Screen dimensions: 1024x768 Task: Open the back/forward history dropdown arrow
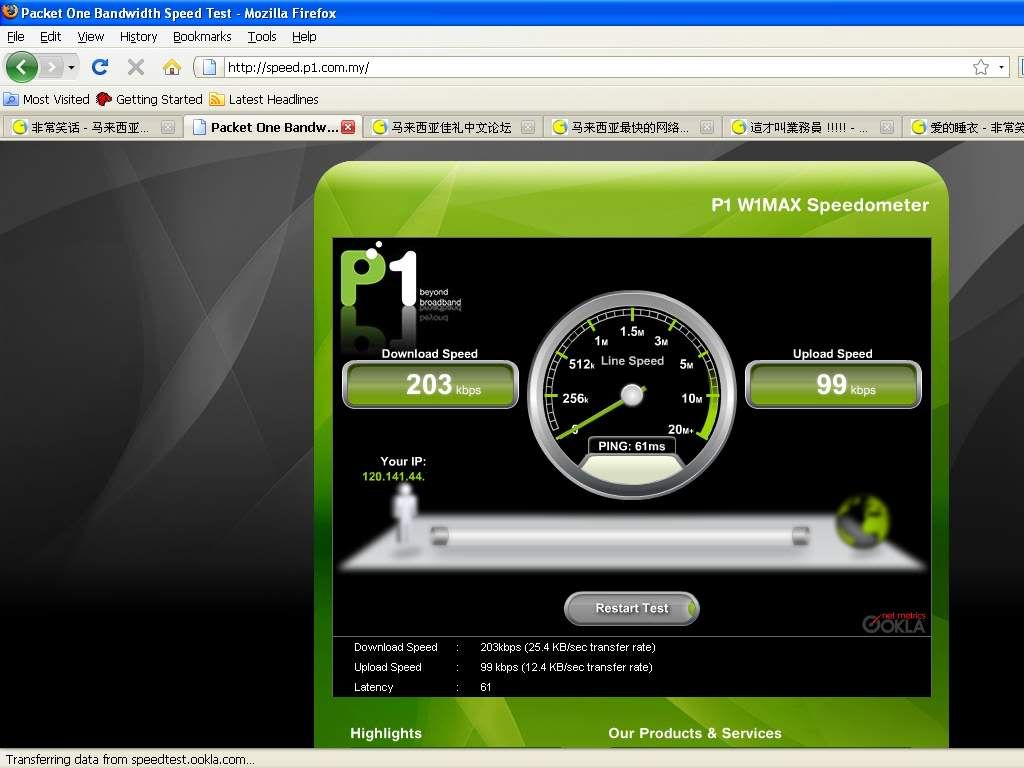71,67
